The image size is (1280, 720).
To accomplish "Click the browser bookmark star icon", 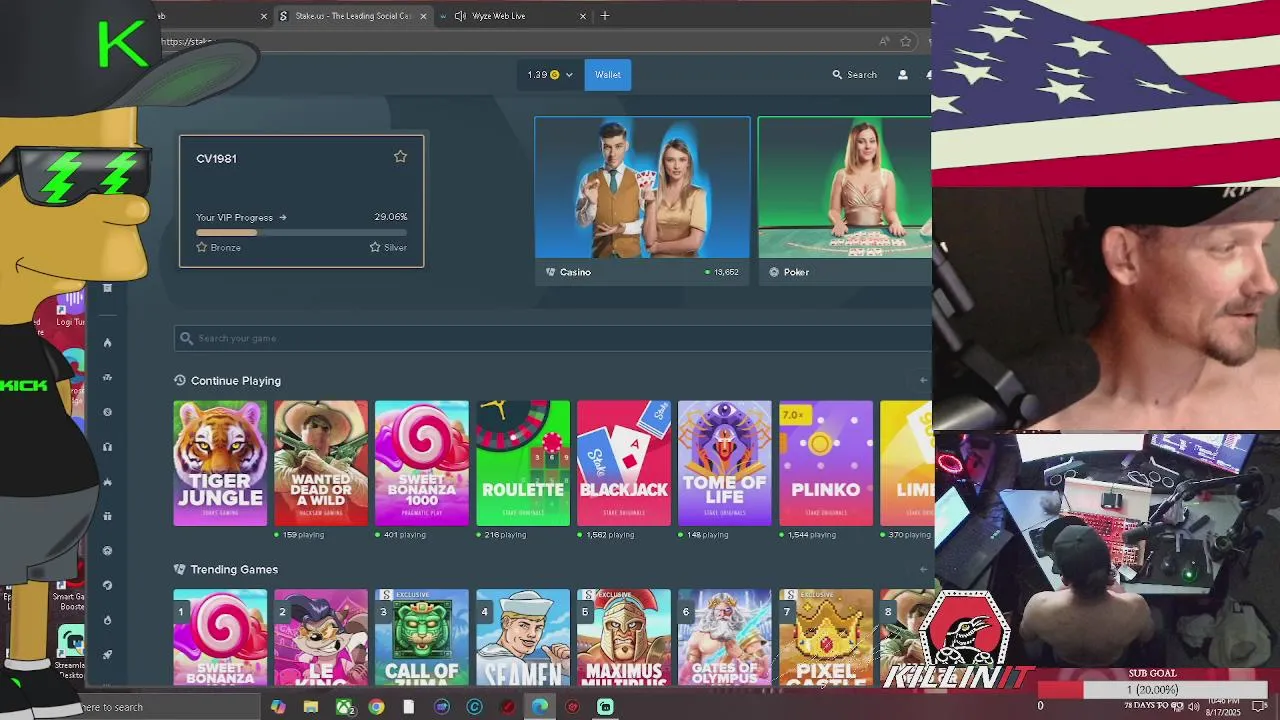I will tap(906, 41).
